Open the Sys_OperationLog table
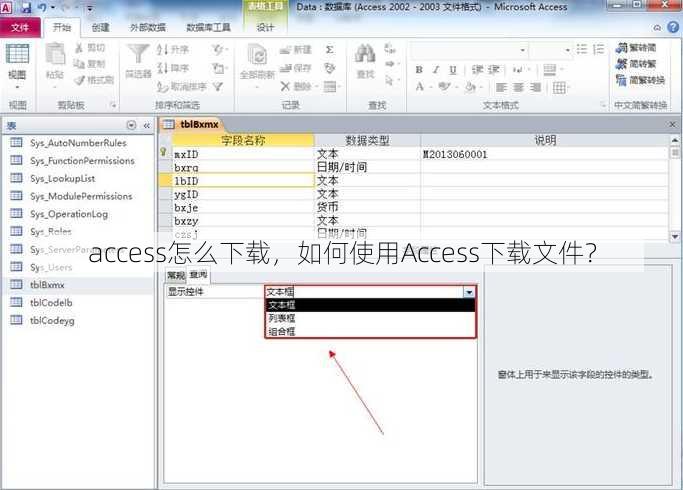 point(69,214)
